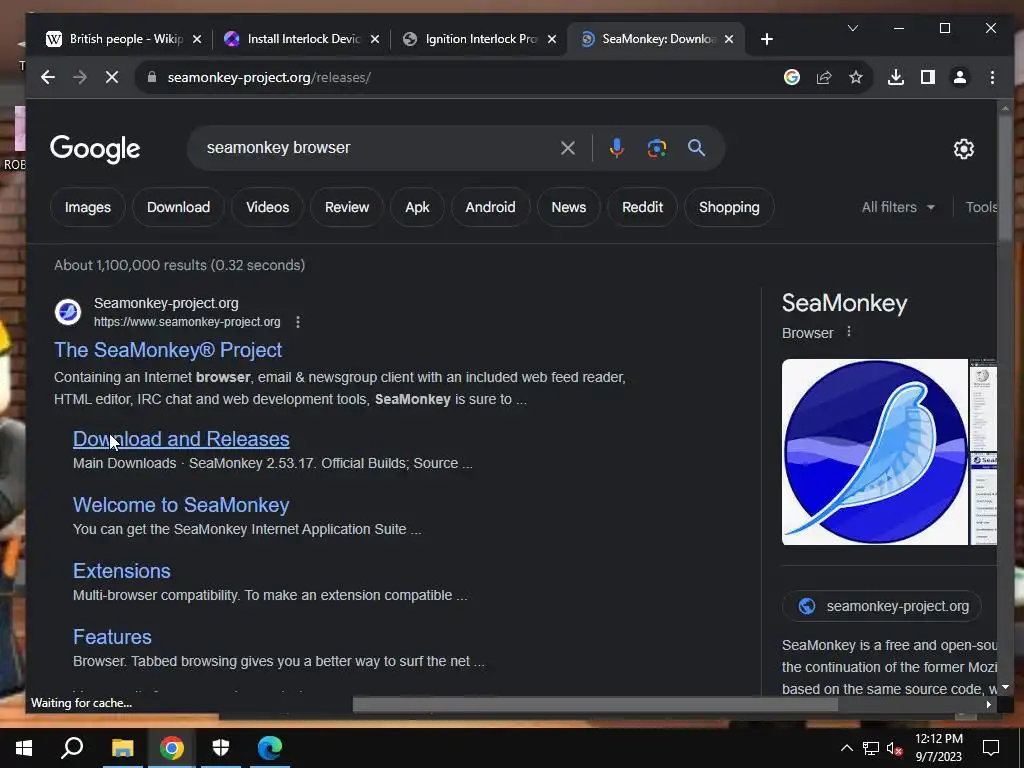View site info padlock icon
The image size is (1024, 768).
pyautogui.click(x=152, y=77)
